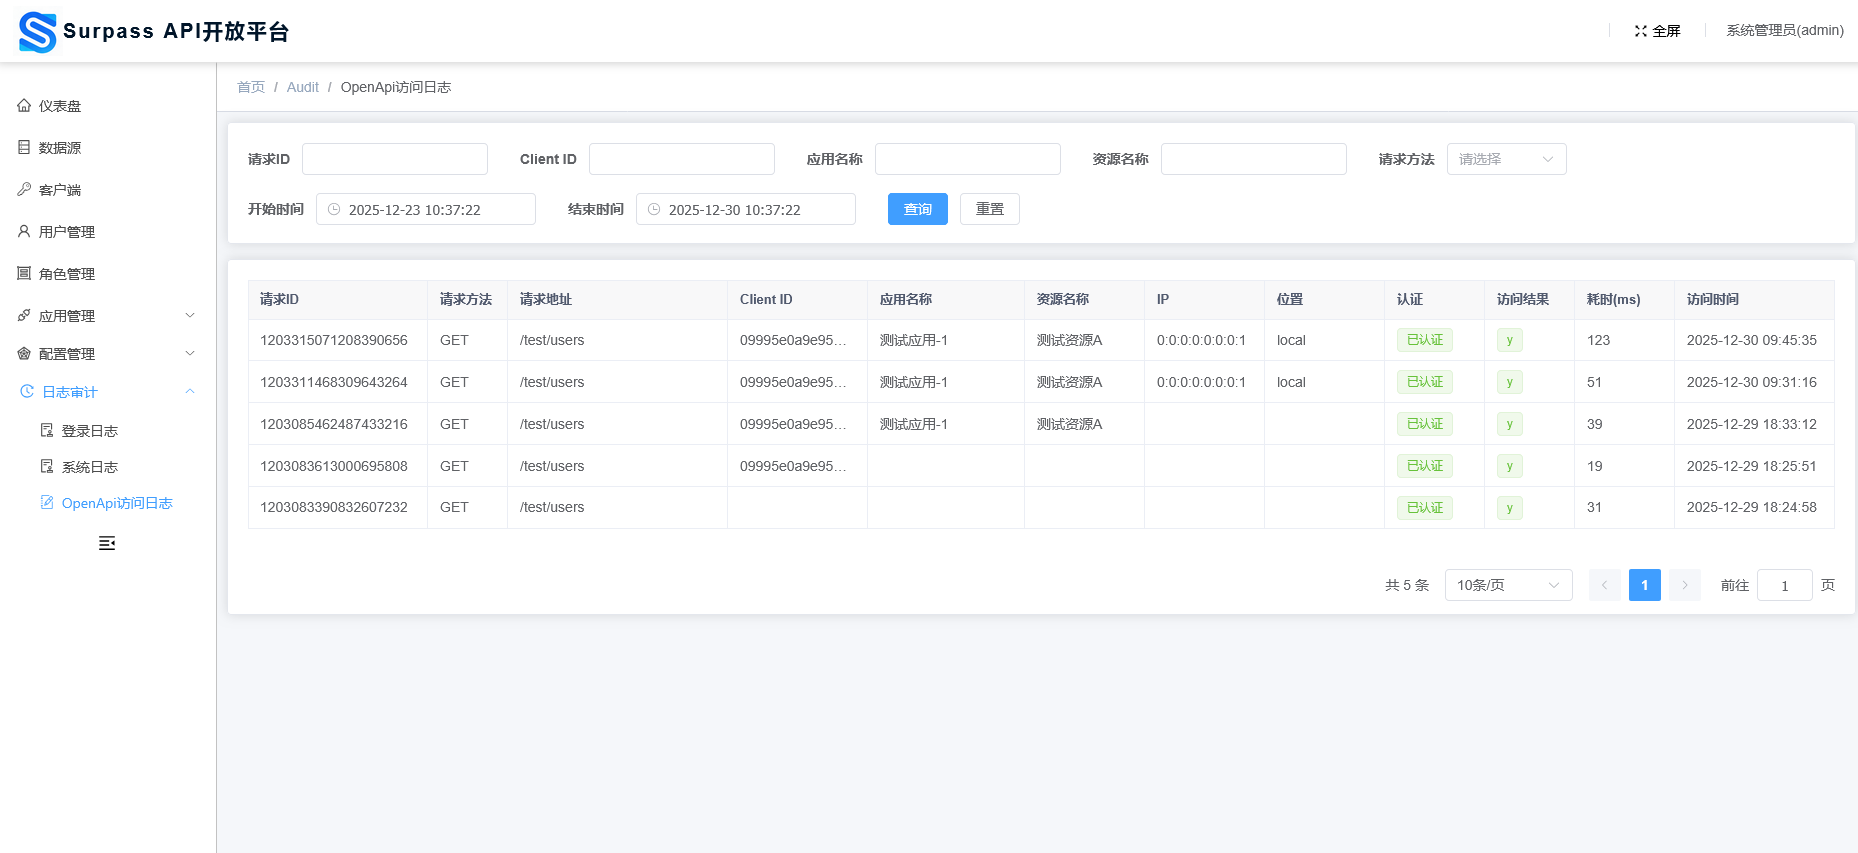Open 仪表盘 dashboard home icon
Screen dimensions: 1858x853
coord(24,105)
